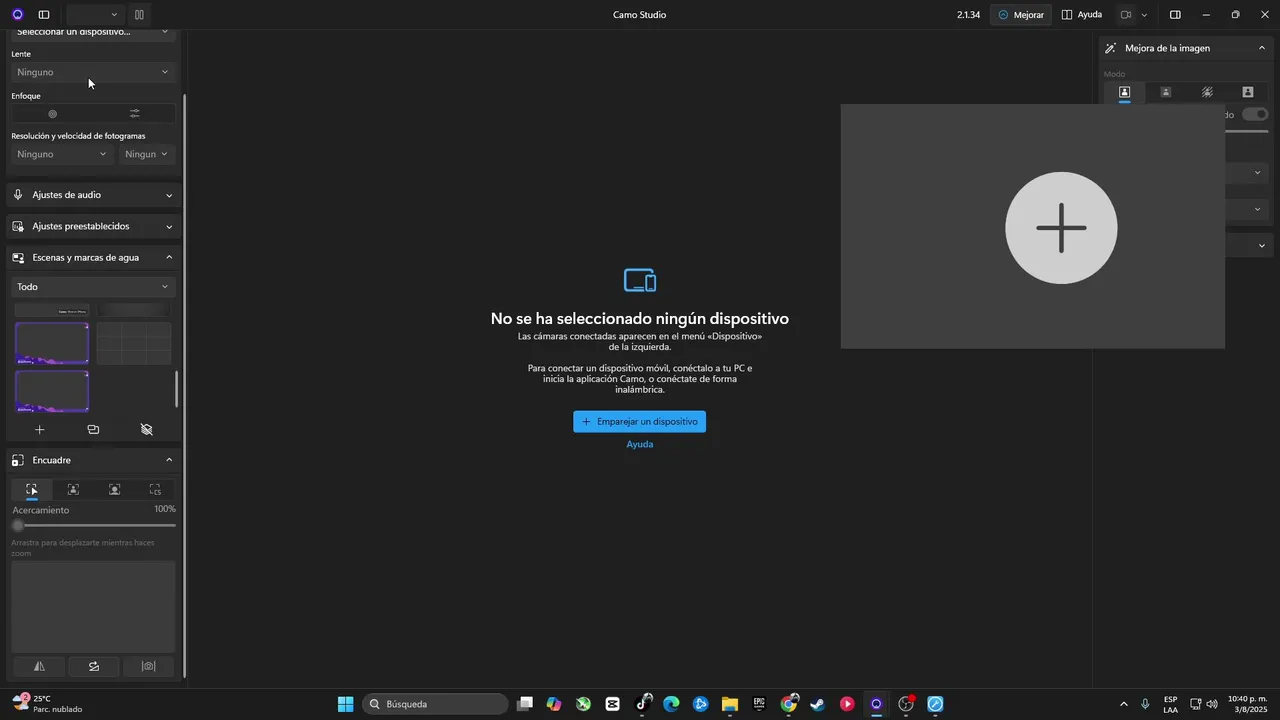The image size is (1280, 720).
Task: Select the first portrait enhancement mode
Action: (x=1124, y=92)
